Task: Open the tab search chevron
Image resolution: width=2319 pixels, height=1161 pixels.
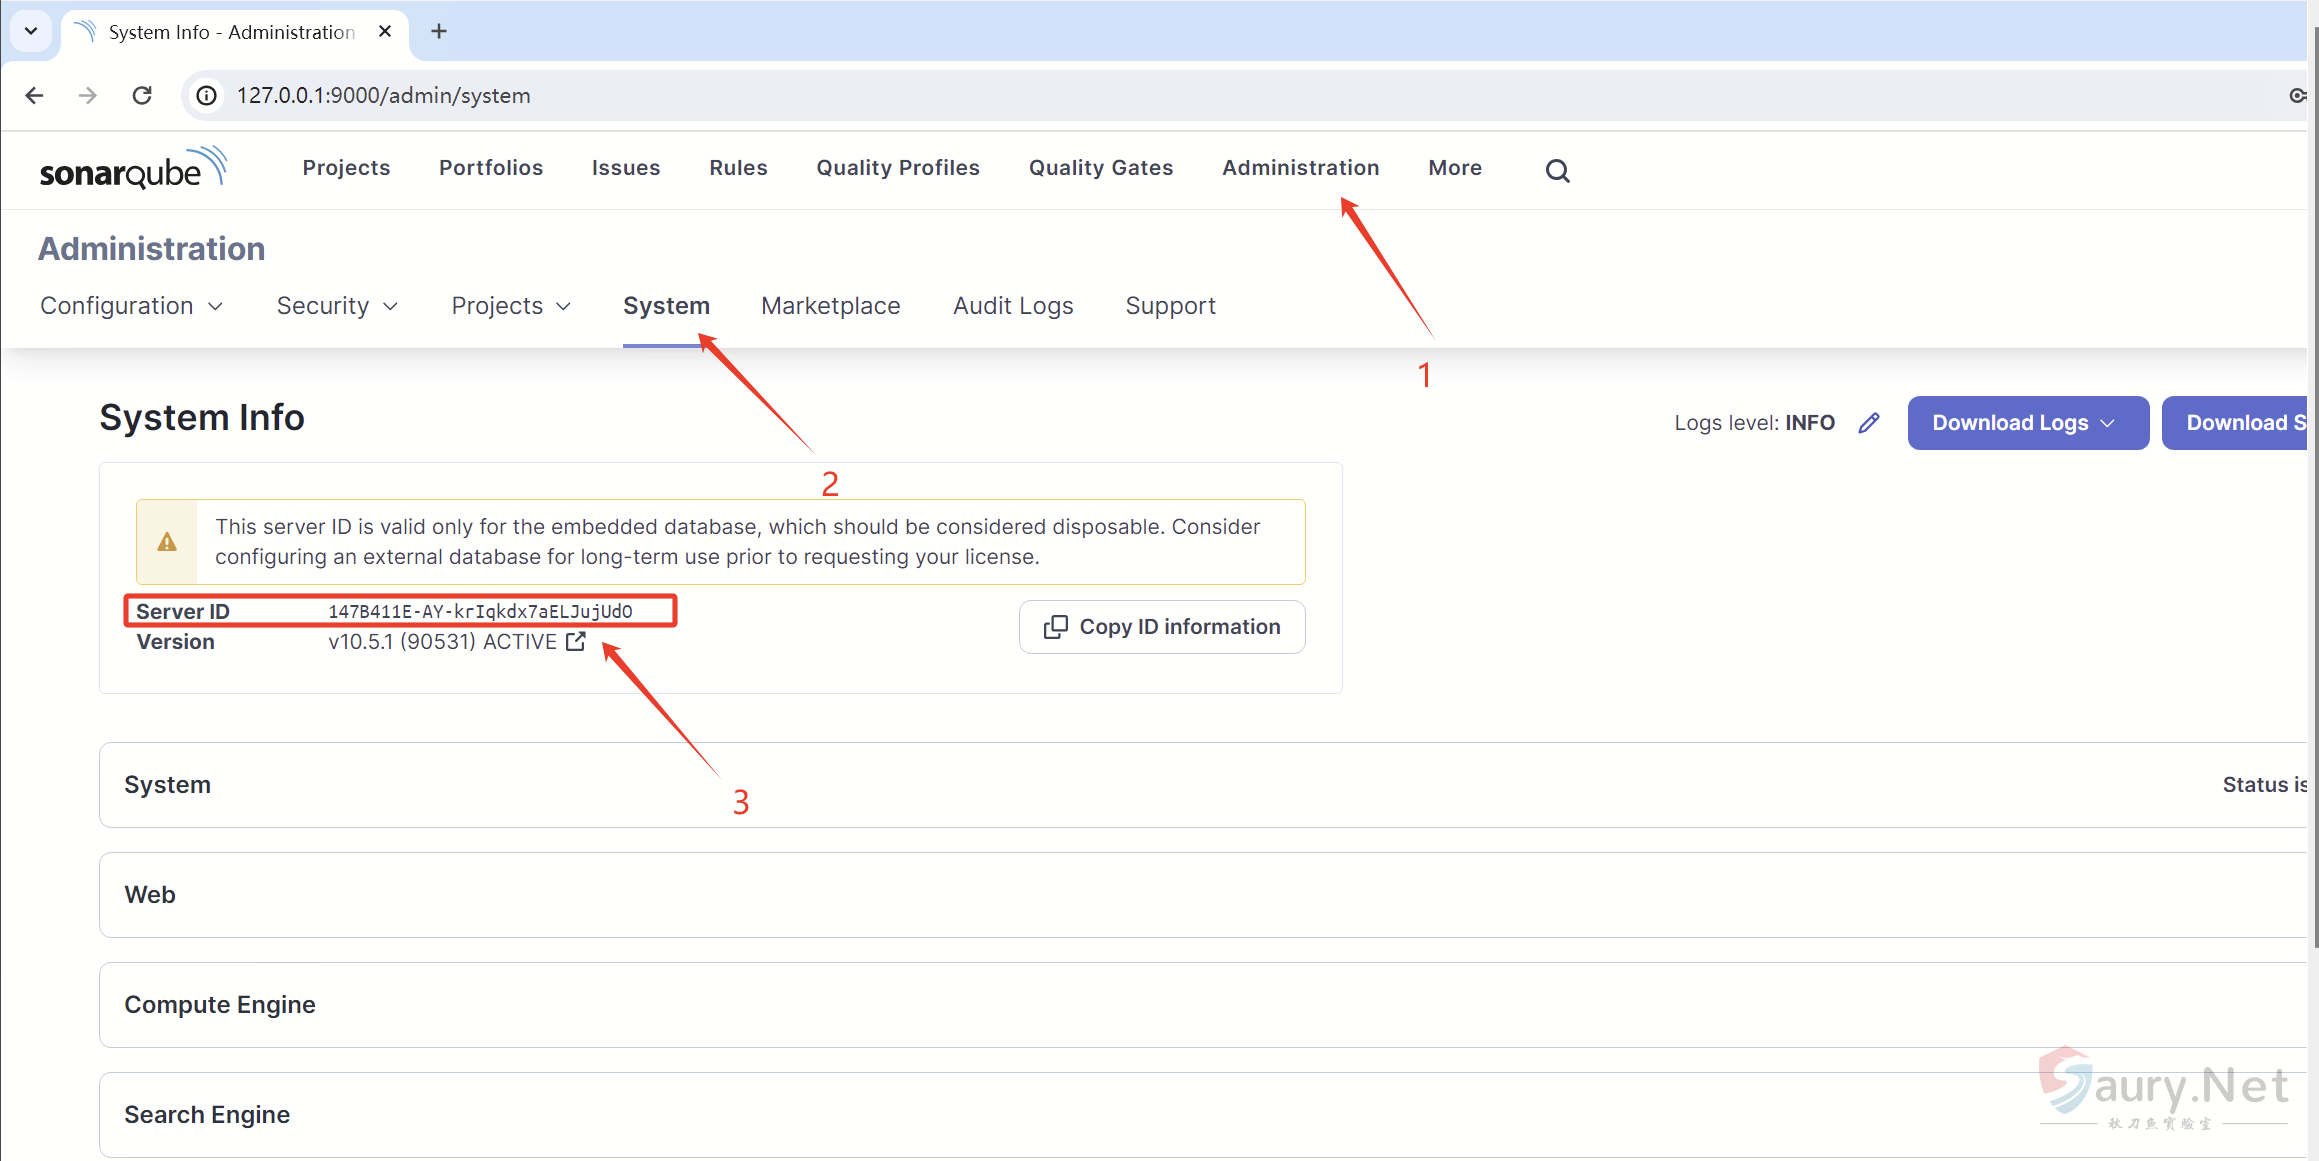Action: [x=31, y=31]
